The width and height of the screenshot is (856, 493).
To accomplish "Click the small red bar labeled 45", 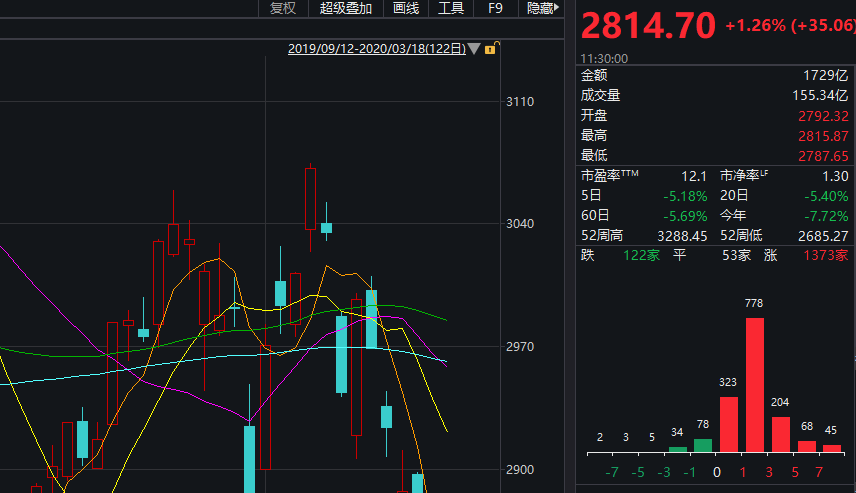I will tap(832, 449).
